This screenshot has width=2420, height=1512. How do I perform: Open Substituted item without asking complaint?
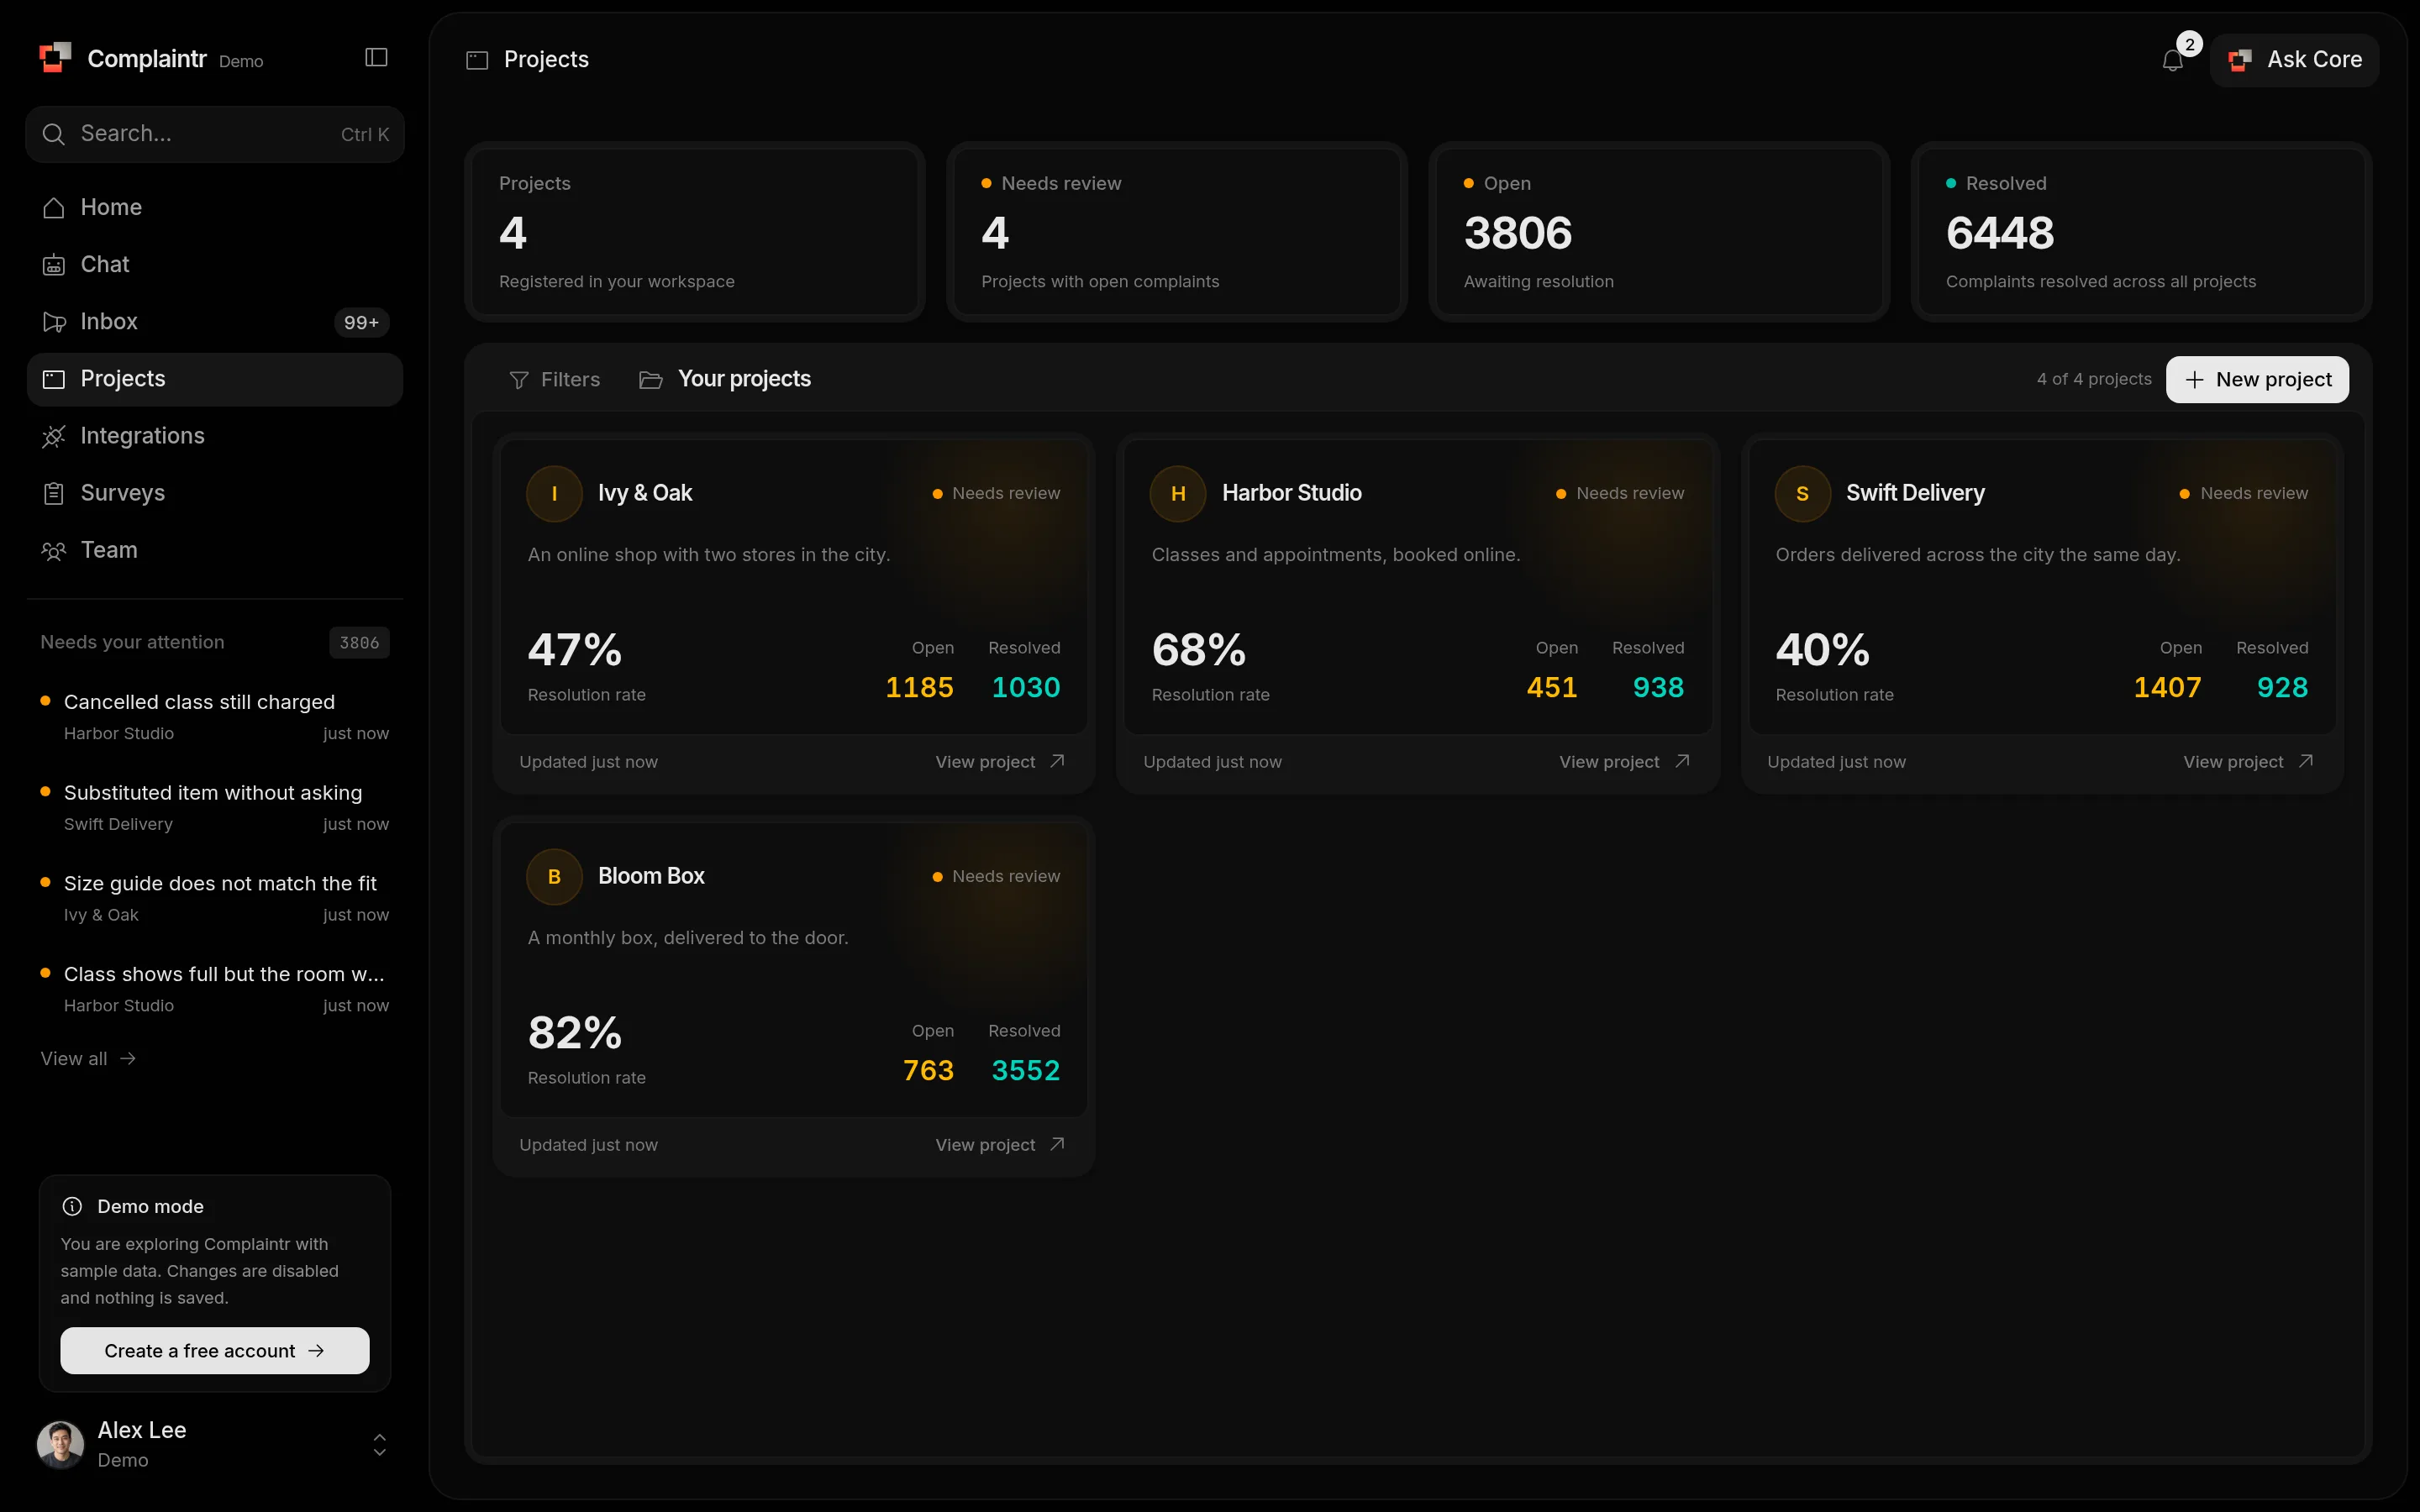point(215,807)
